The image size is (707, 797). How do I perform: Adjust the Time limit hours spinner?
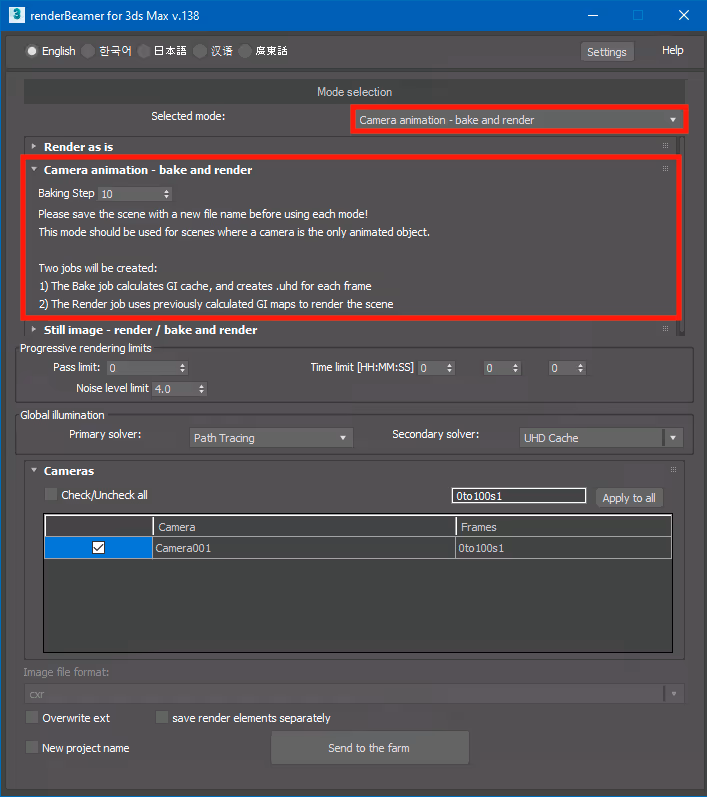(449, 368)
